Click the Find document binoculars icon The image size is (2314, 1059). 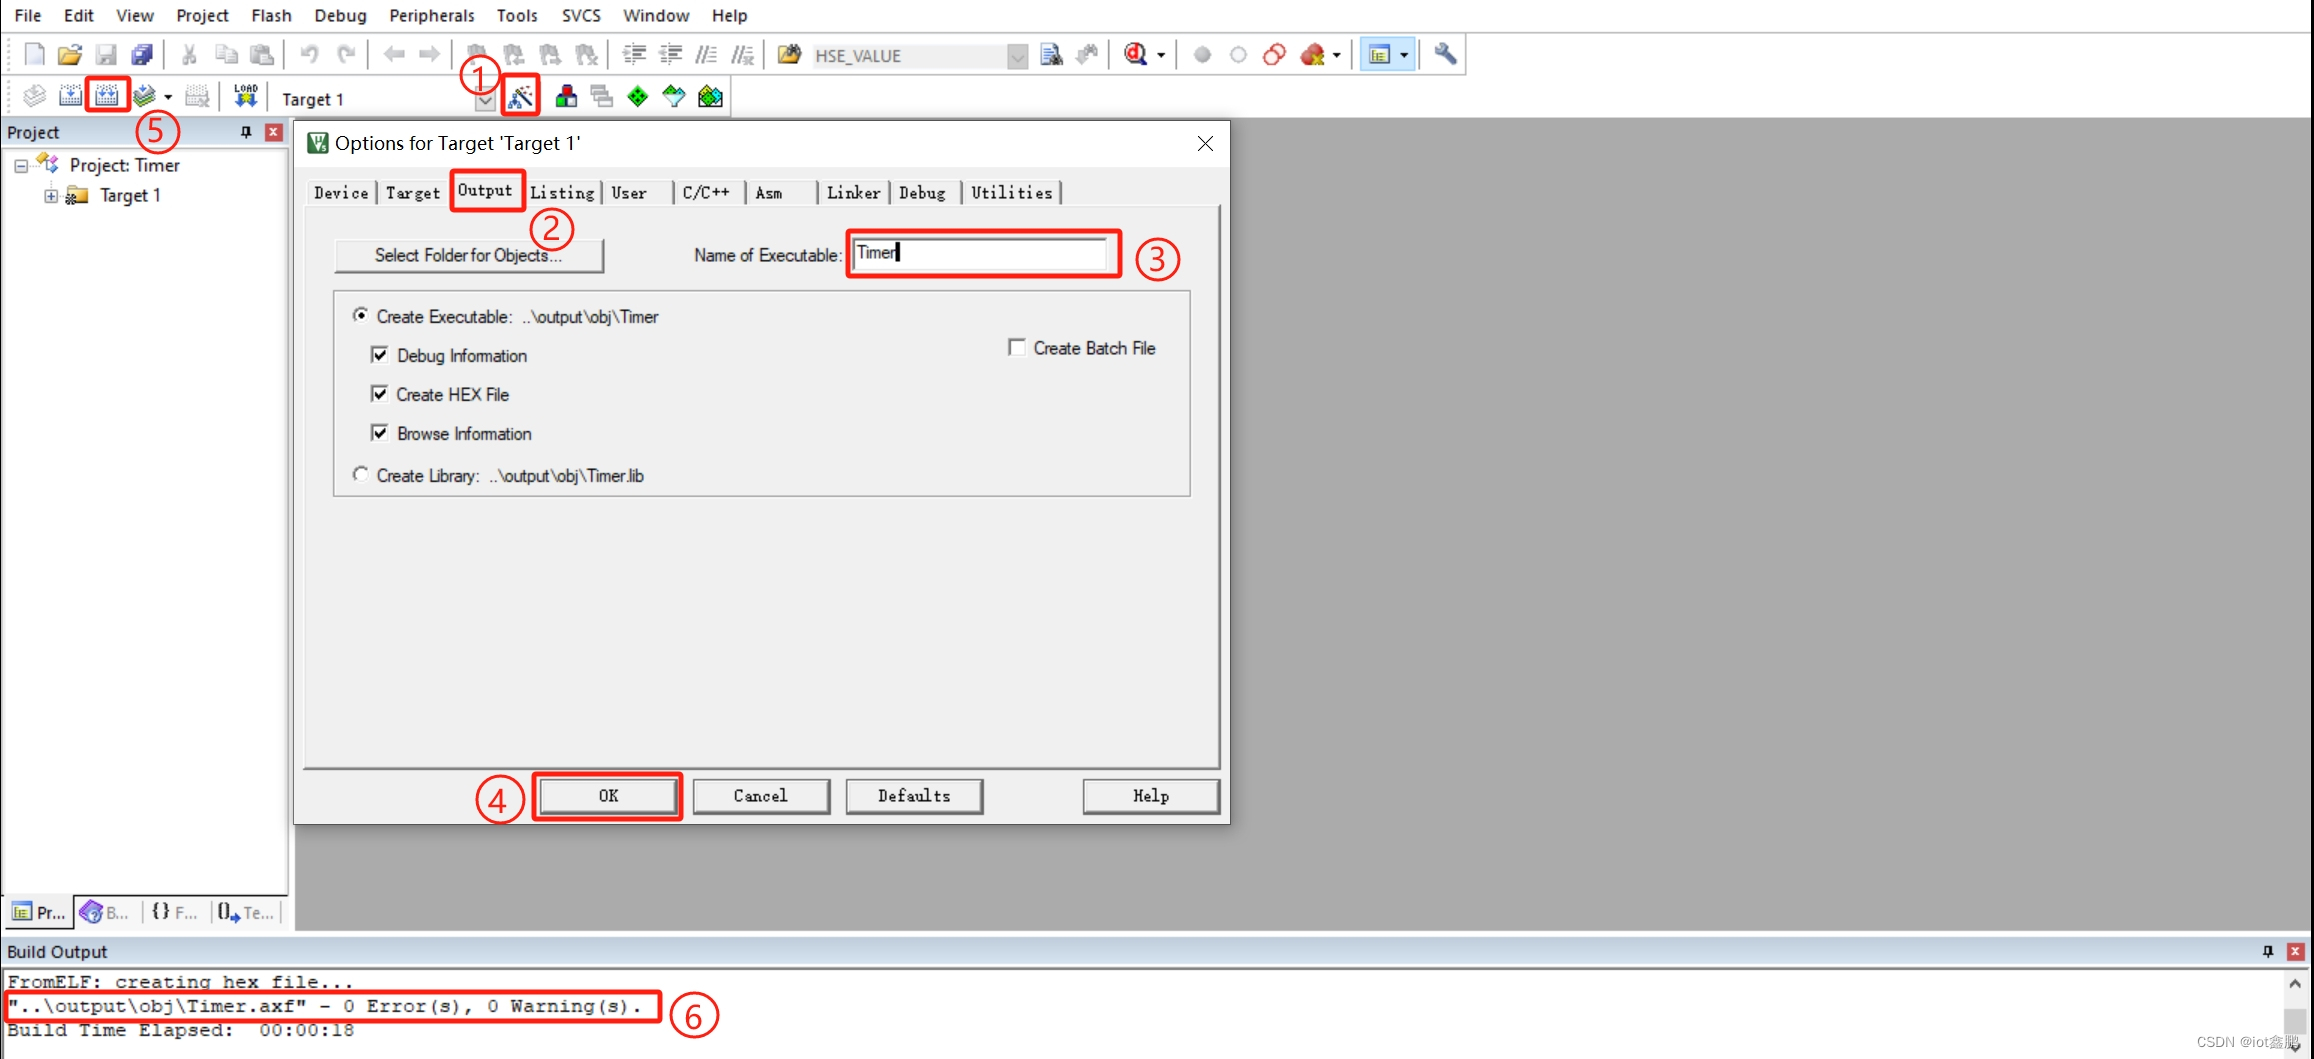click(1051, 55)
